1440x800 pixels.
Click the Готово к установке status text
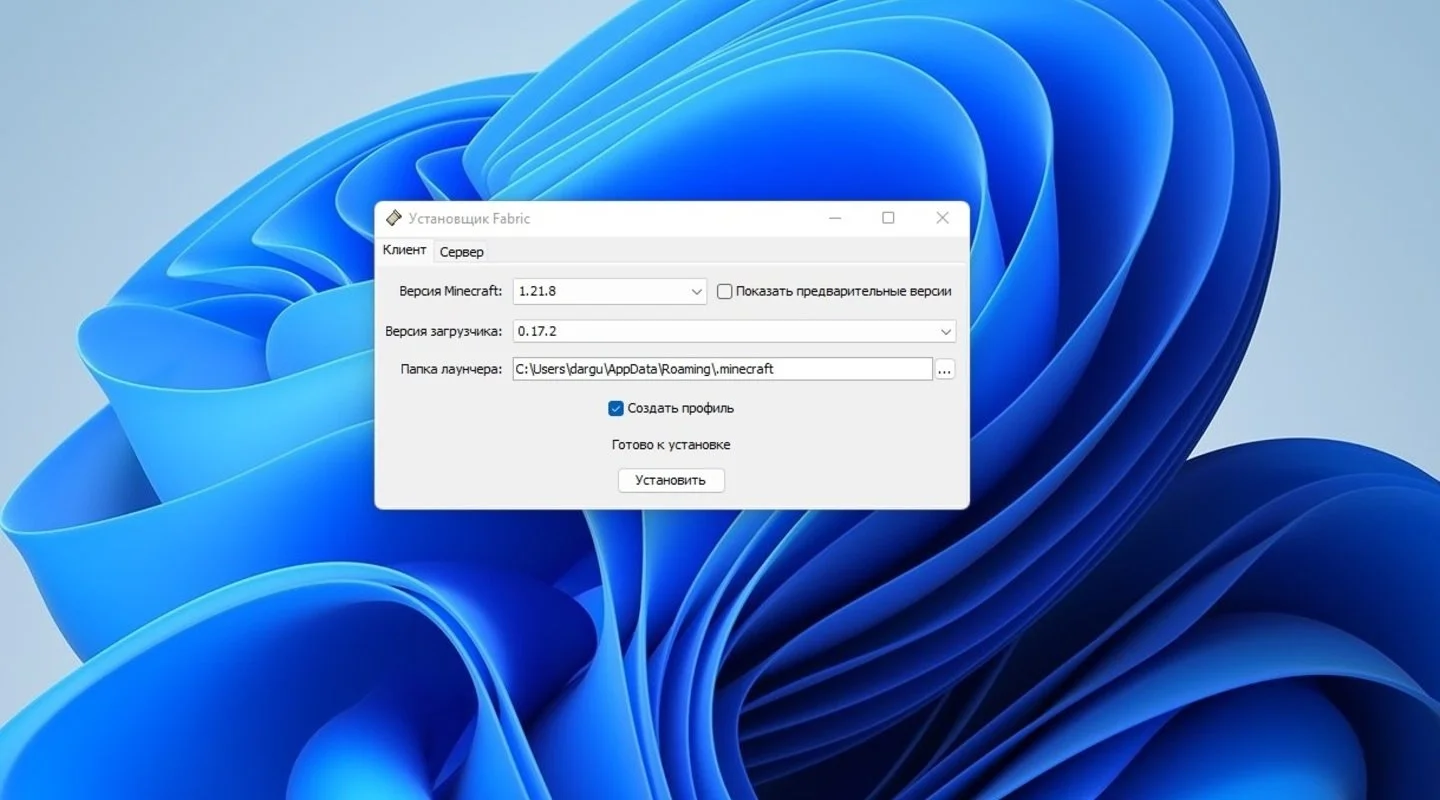pyautogui.click(x=671, y=444)
